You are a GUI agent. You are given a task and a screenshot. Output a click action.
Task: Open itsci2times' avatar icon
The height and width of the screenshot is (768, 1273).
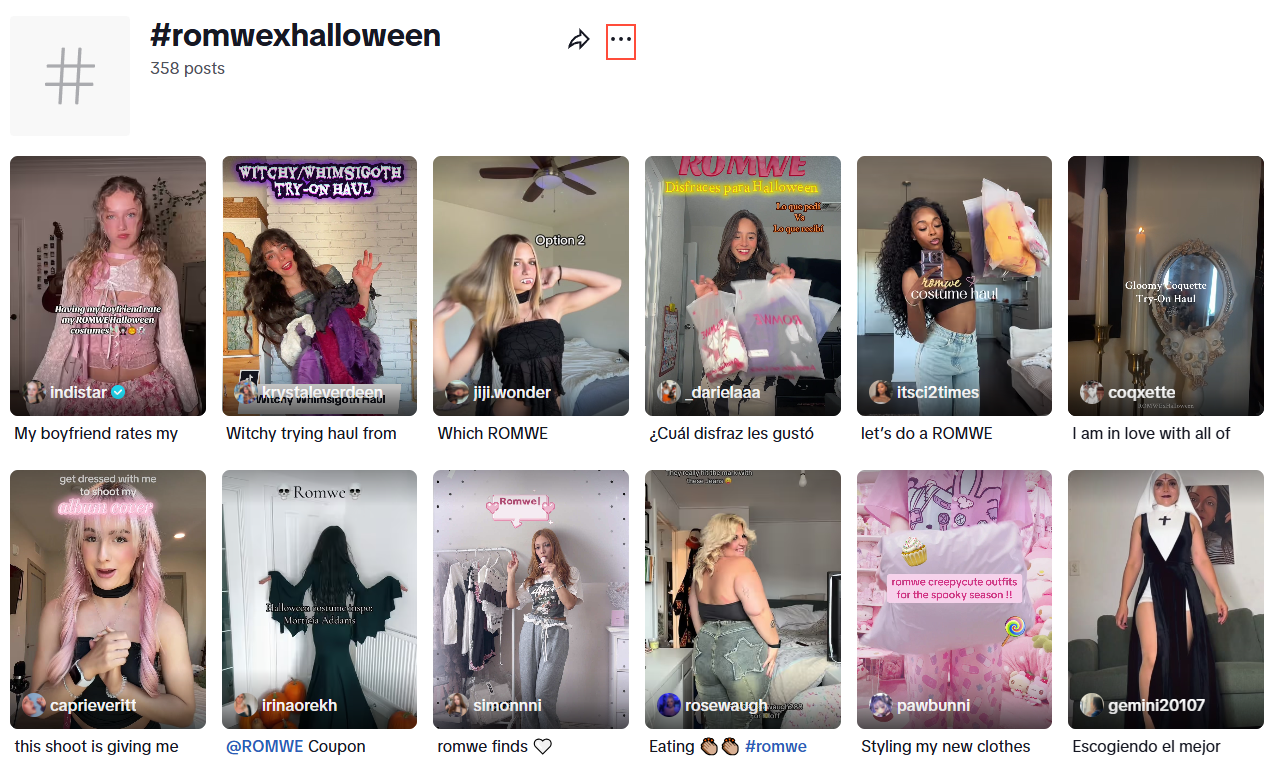pyautogui.click(x=881, y=392)
